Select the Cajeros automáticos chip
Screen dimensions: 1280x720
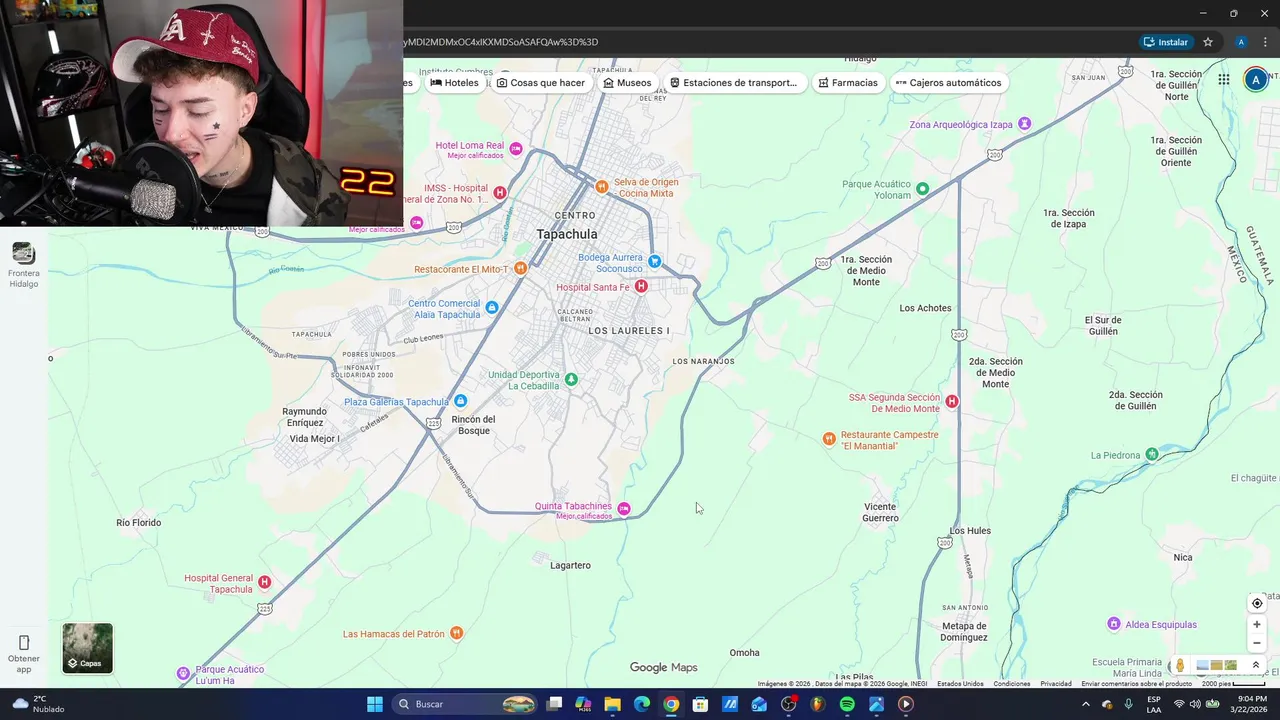point(948,83)
